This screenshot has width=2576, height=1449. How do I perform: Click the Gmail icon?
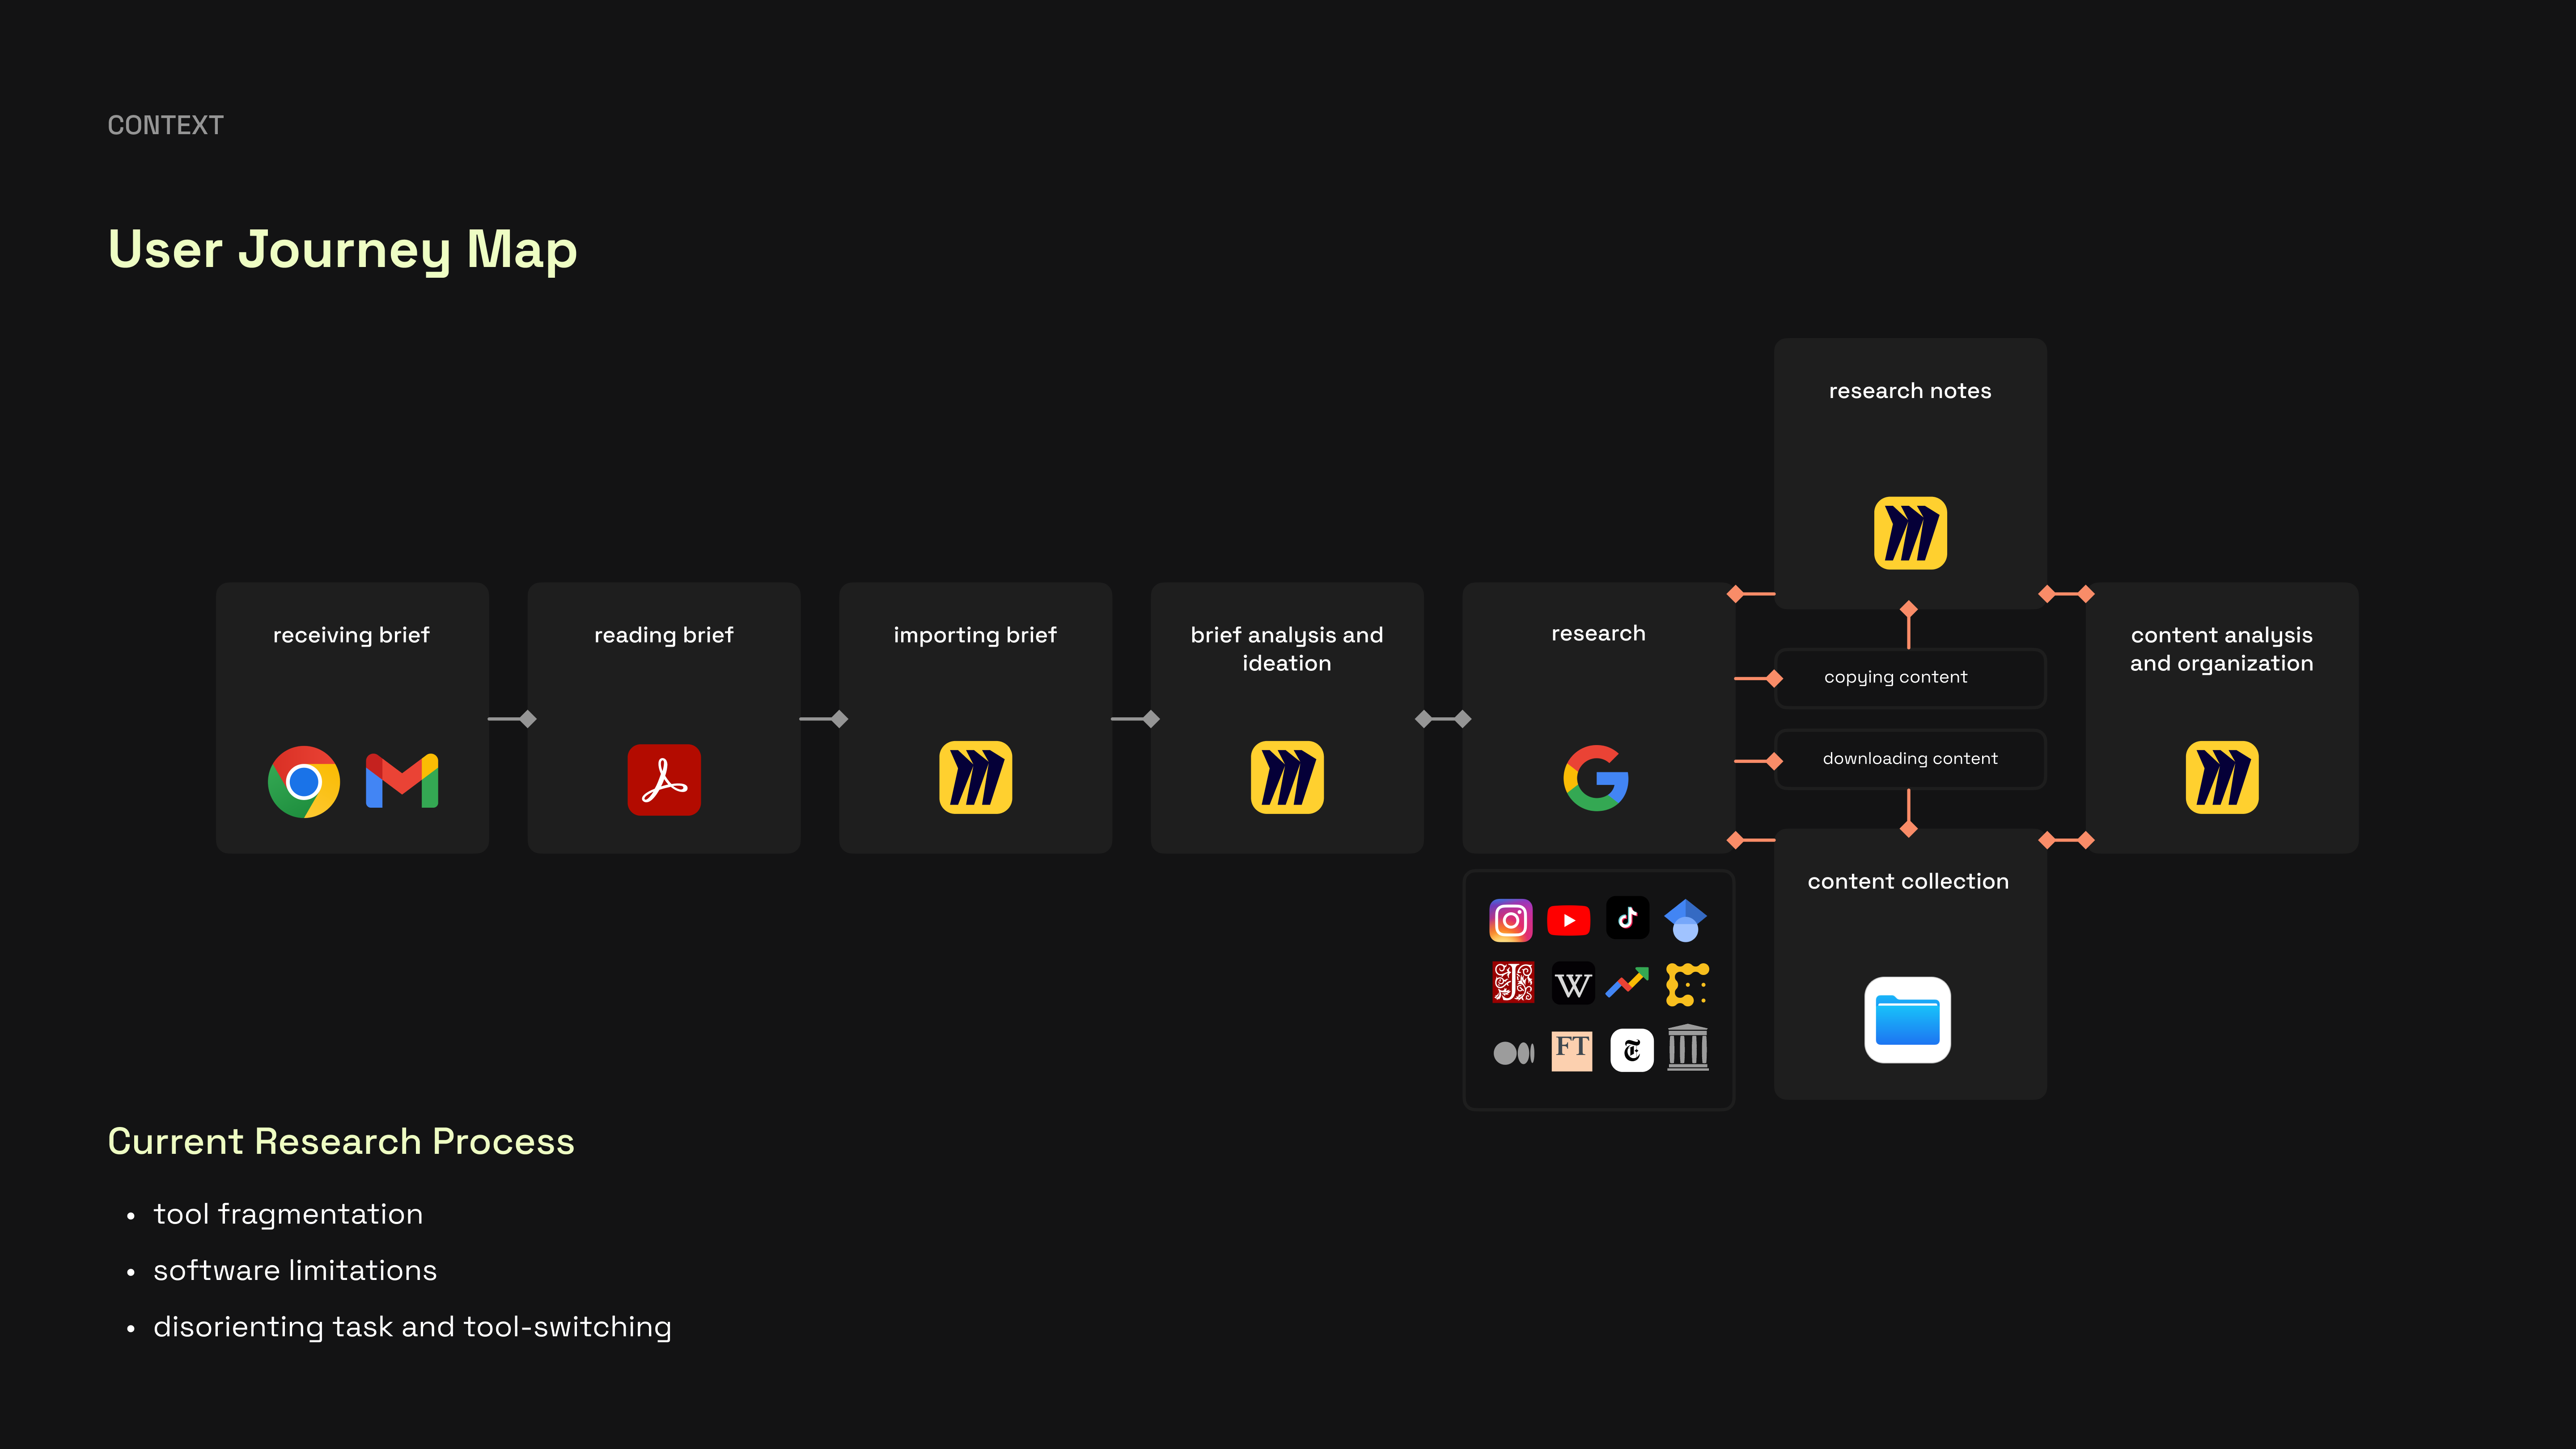point(402,781)
